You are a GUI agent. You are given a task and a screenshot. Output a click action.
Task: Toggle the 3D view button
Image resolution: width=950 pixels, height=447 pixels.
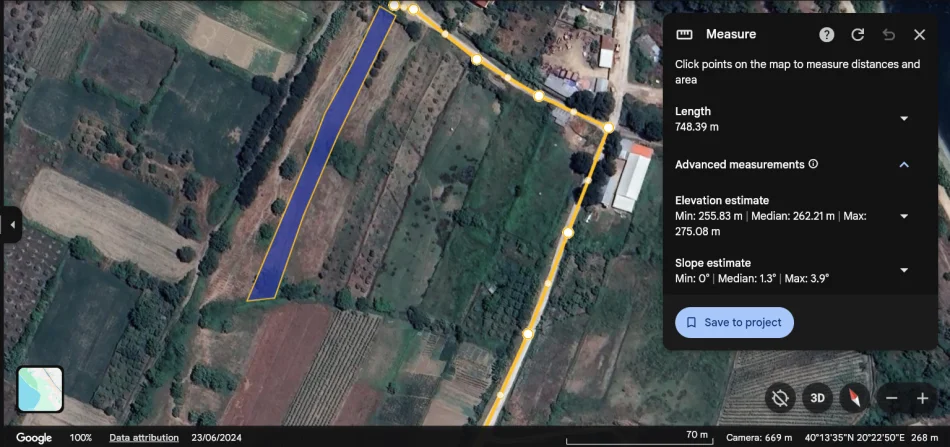pyautogui.click(x=817, y=398)
